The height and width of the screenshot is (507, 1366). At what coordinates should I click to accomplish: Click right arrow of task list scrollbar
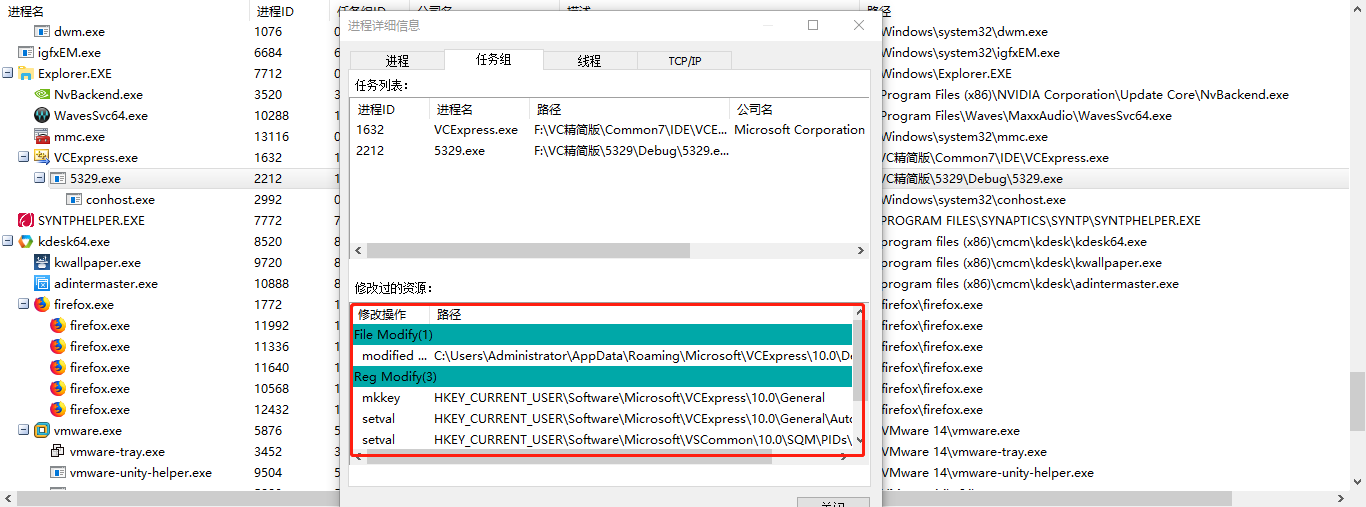(x=860, y=251)
